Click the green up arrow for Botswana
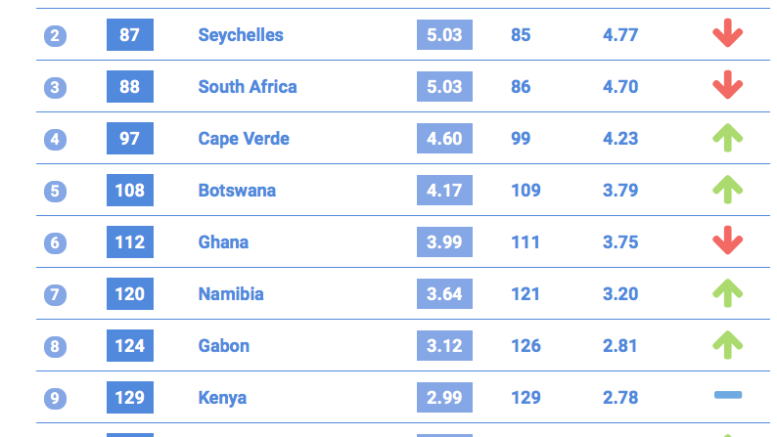 click(x=727, y=189)
